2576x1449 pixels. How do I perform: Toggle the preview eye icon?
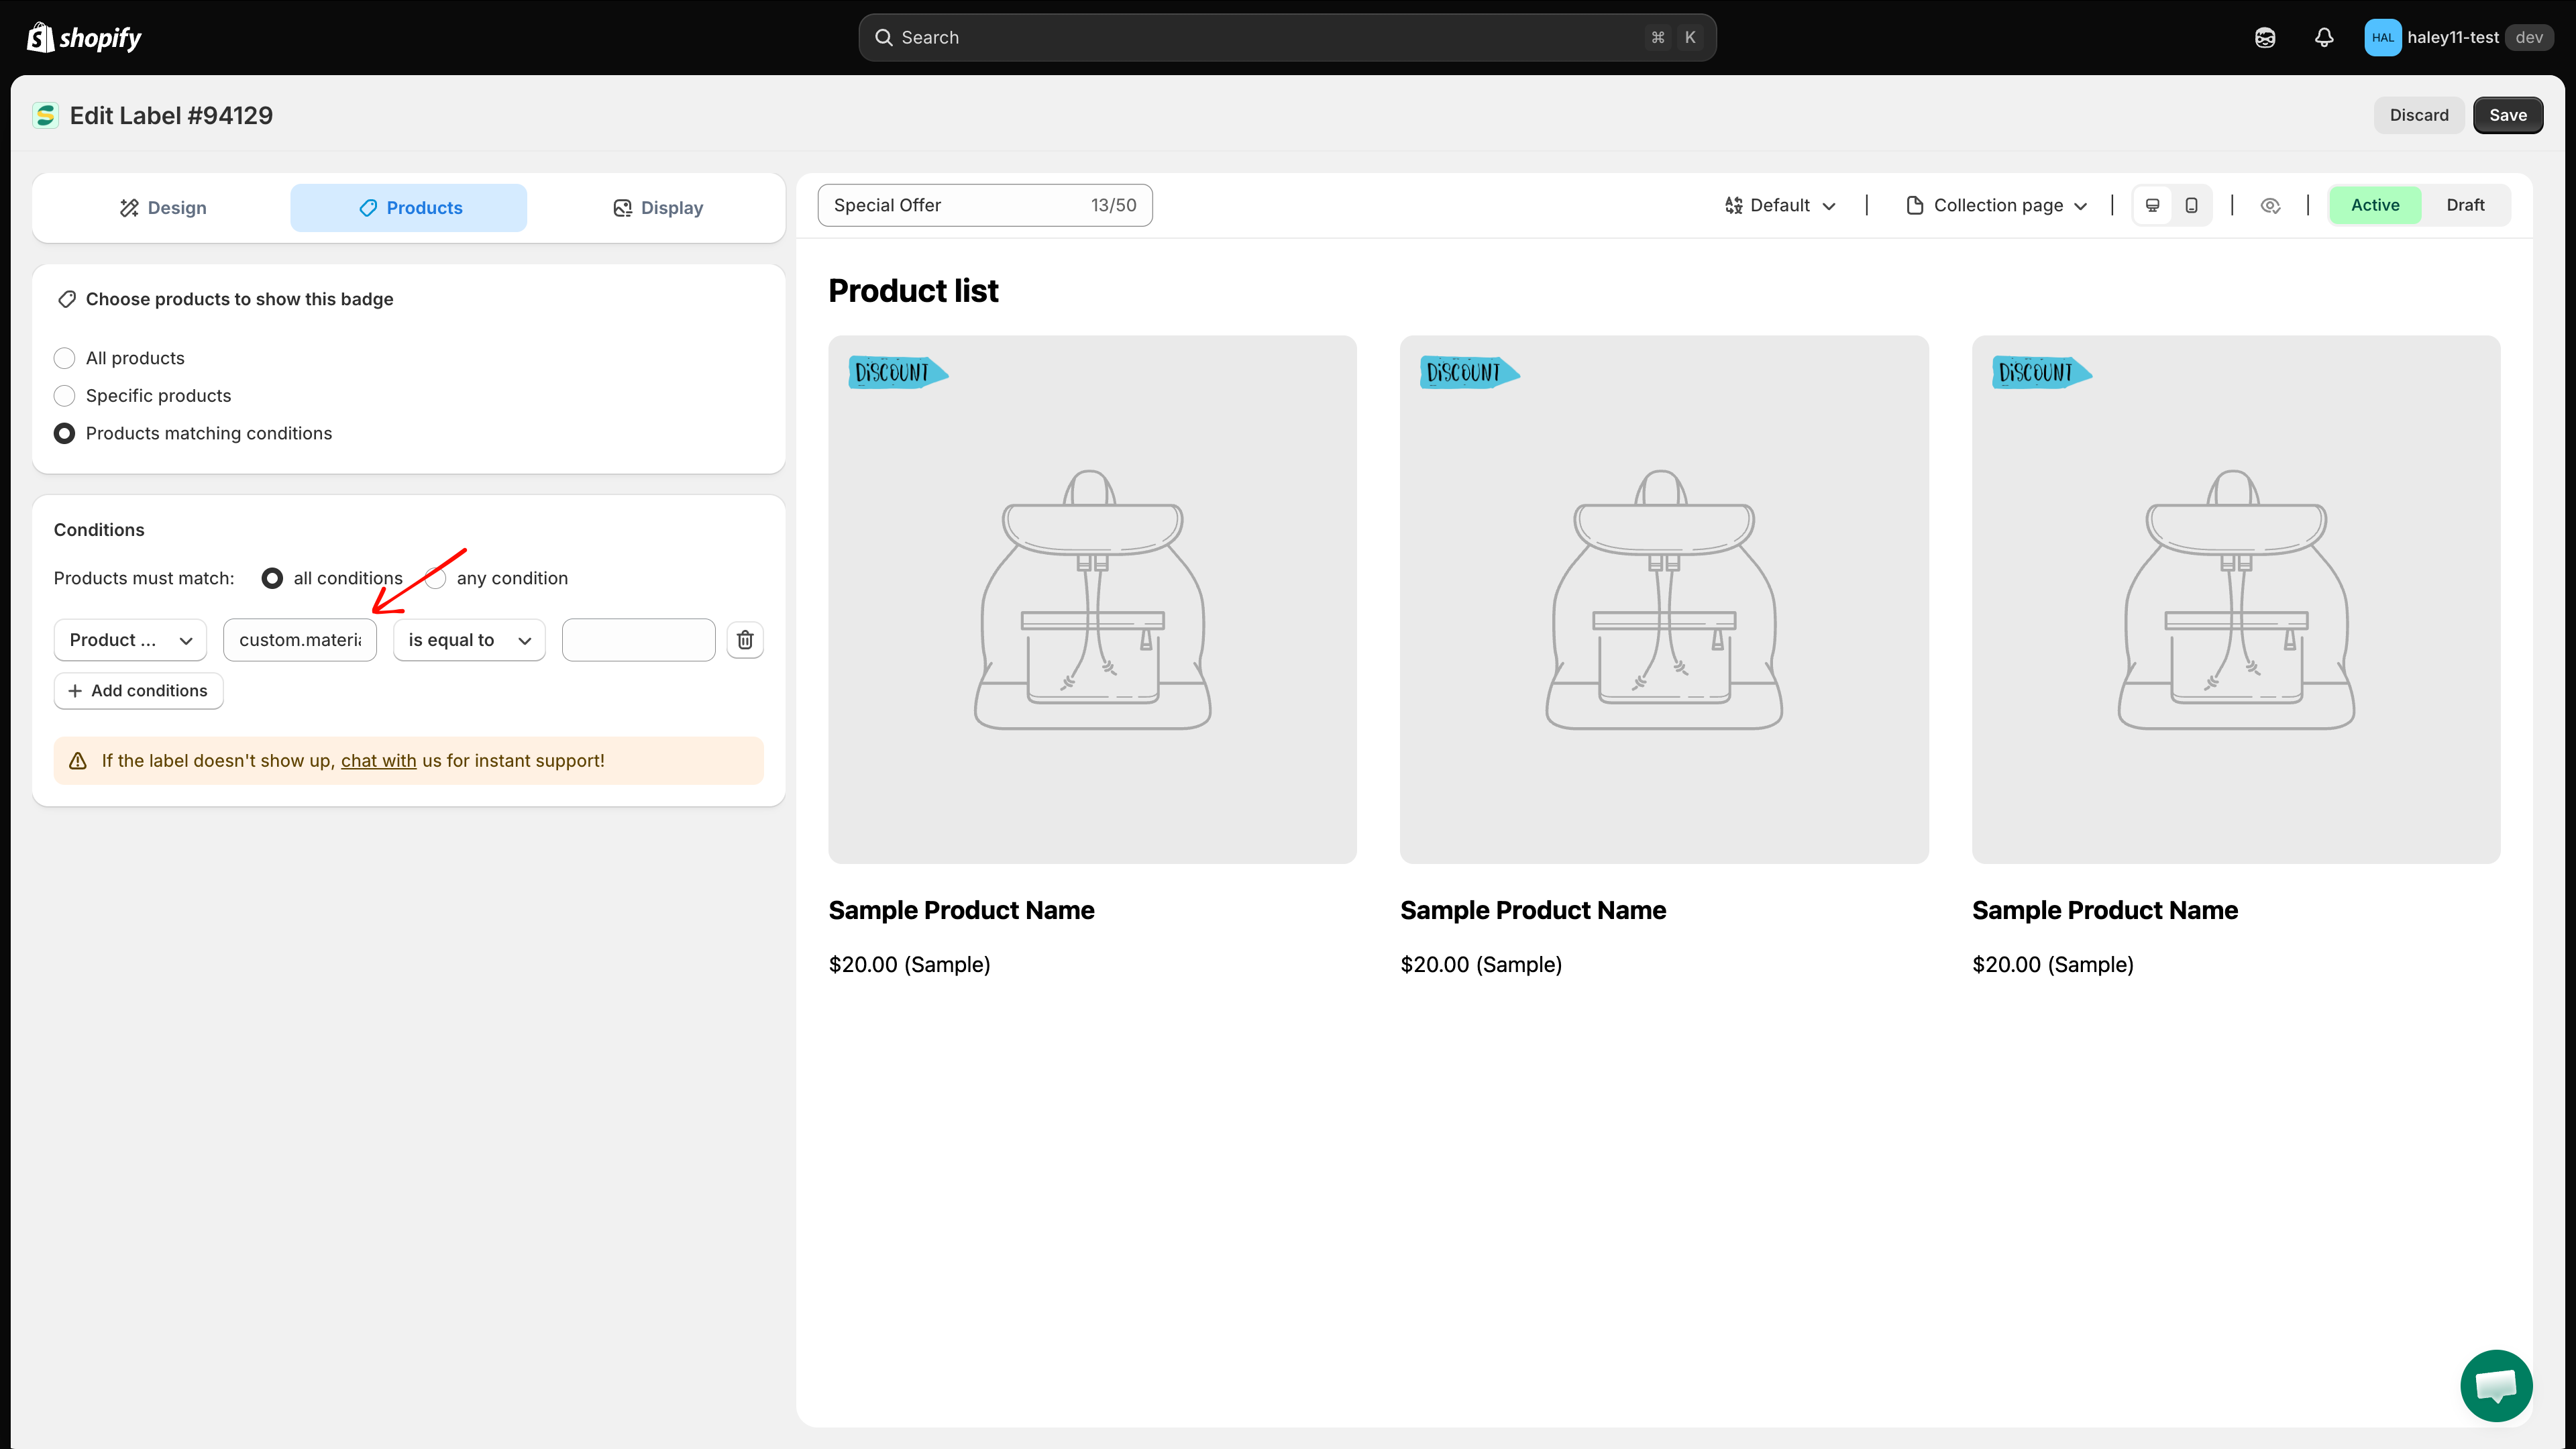(x=2270, y=205)
